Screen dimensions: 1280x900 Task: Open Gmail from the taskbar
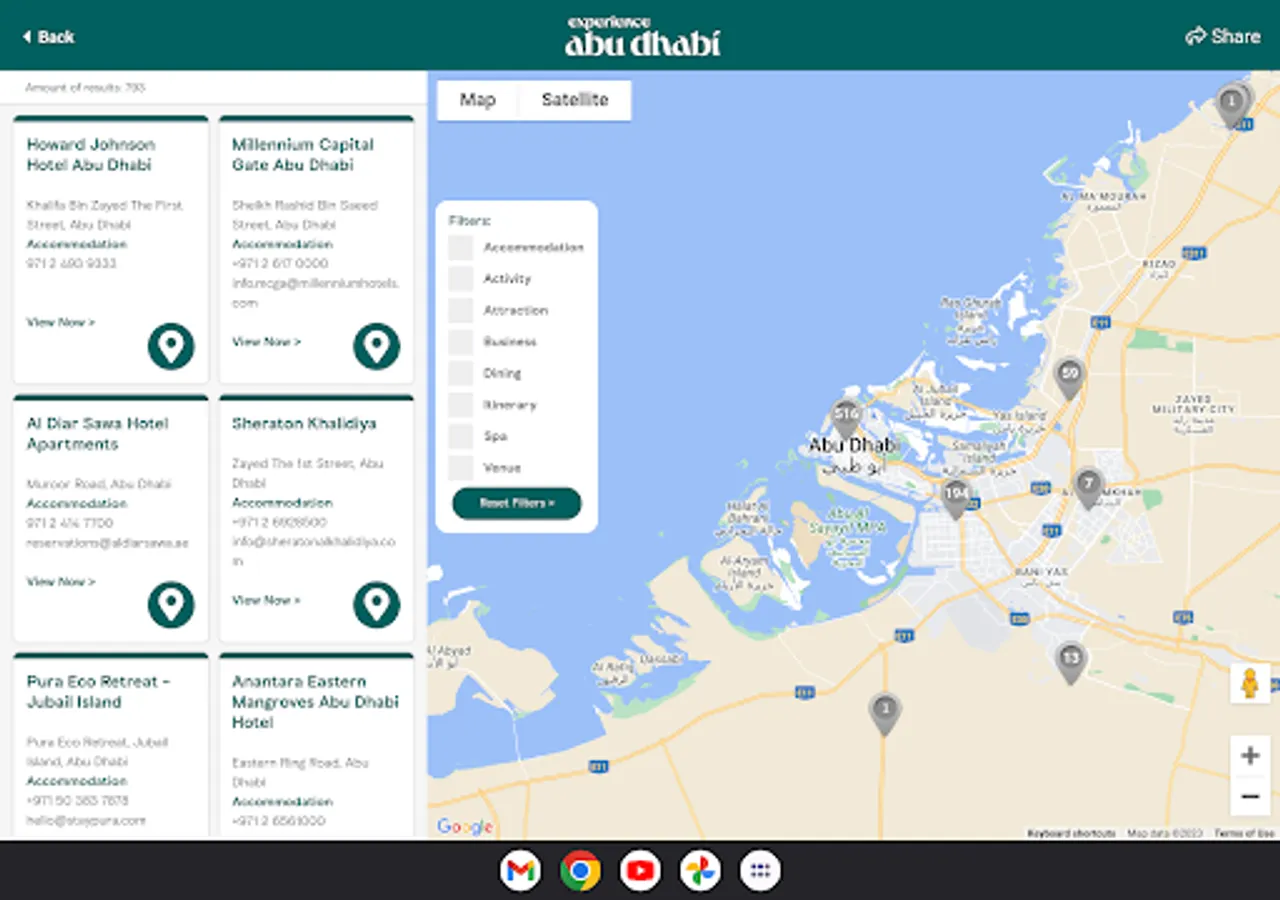(x=520, y=871)
